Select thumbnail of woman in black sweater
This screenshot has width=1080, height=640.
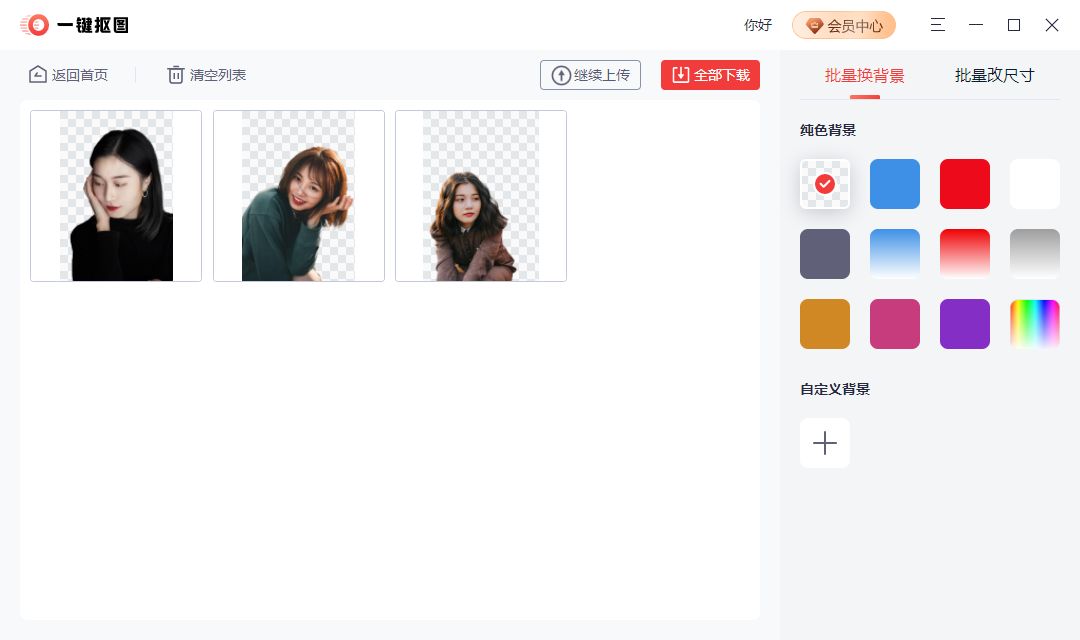(116, 196)
